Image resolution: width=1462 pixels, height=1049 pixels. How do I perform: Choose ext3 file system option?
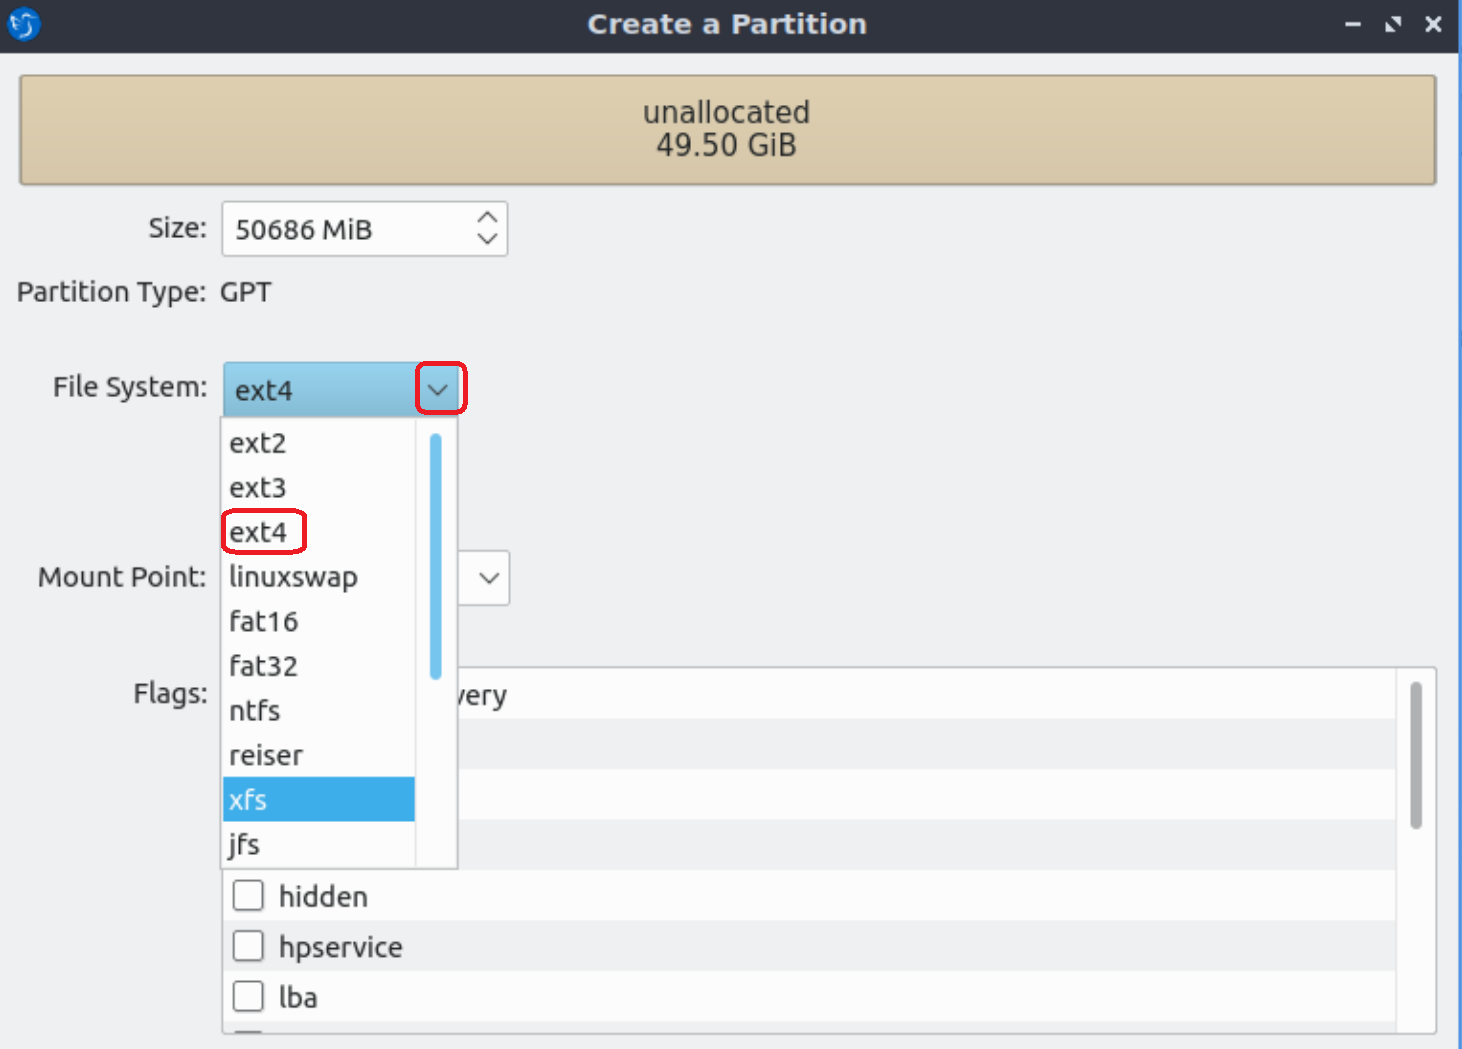click(258, 488)
